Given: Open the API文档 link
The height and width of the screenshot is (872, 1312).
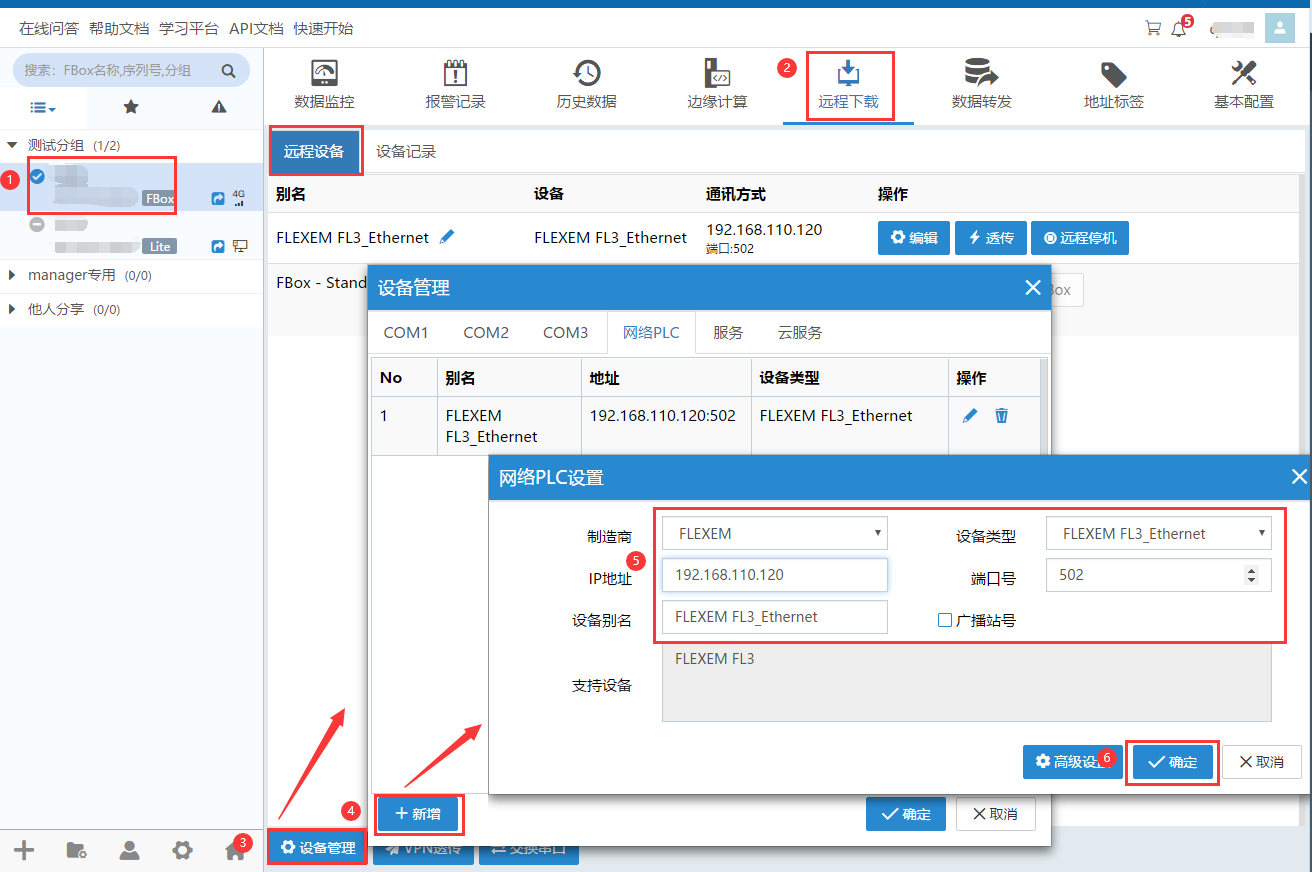Looking at the screenshot, I should click(x=256, y=28).
